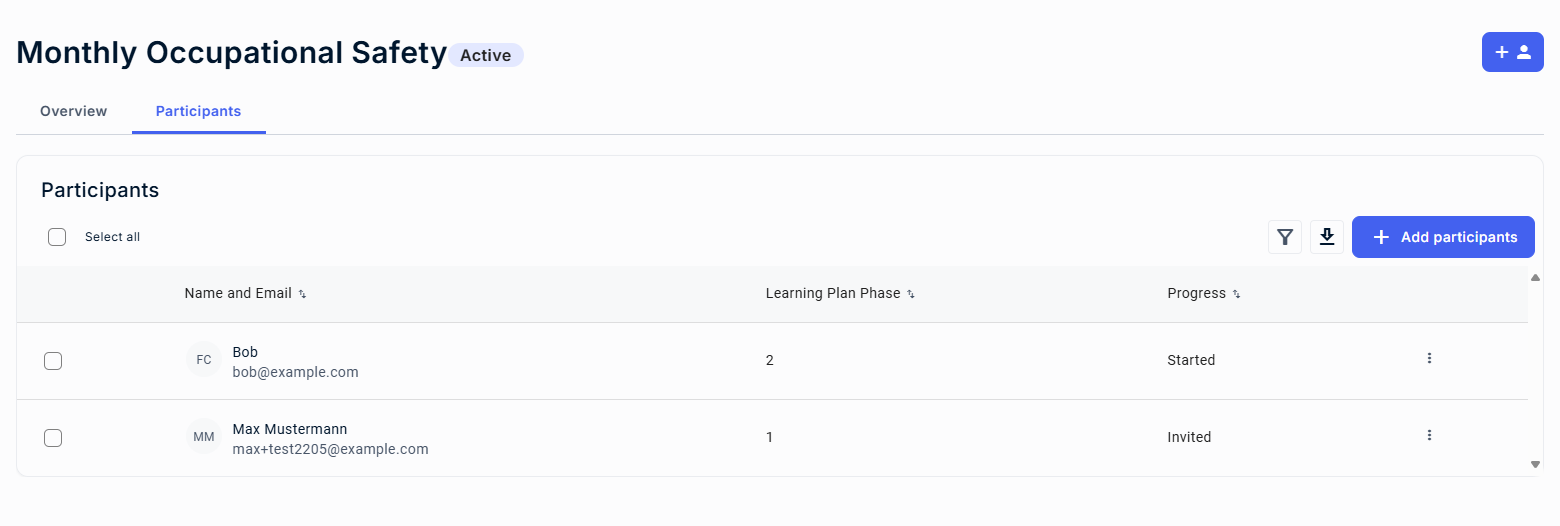This screenshot has width=1560, height=526.
Task: Open the three-dot menu for Bob
Action: tap(1429, 358)
